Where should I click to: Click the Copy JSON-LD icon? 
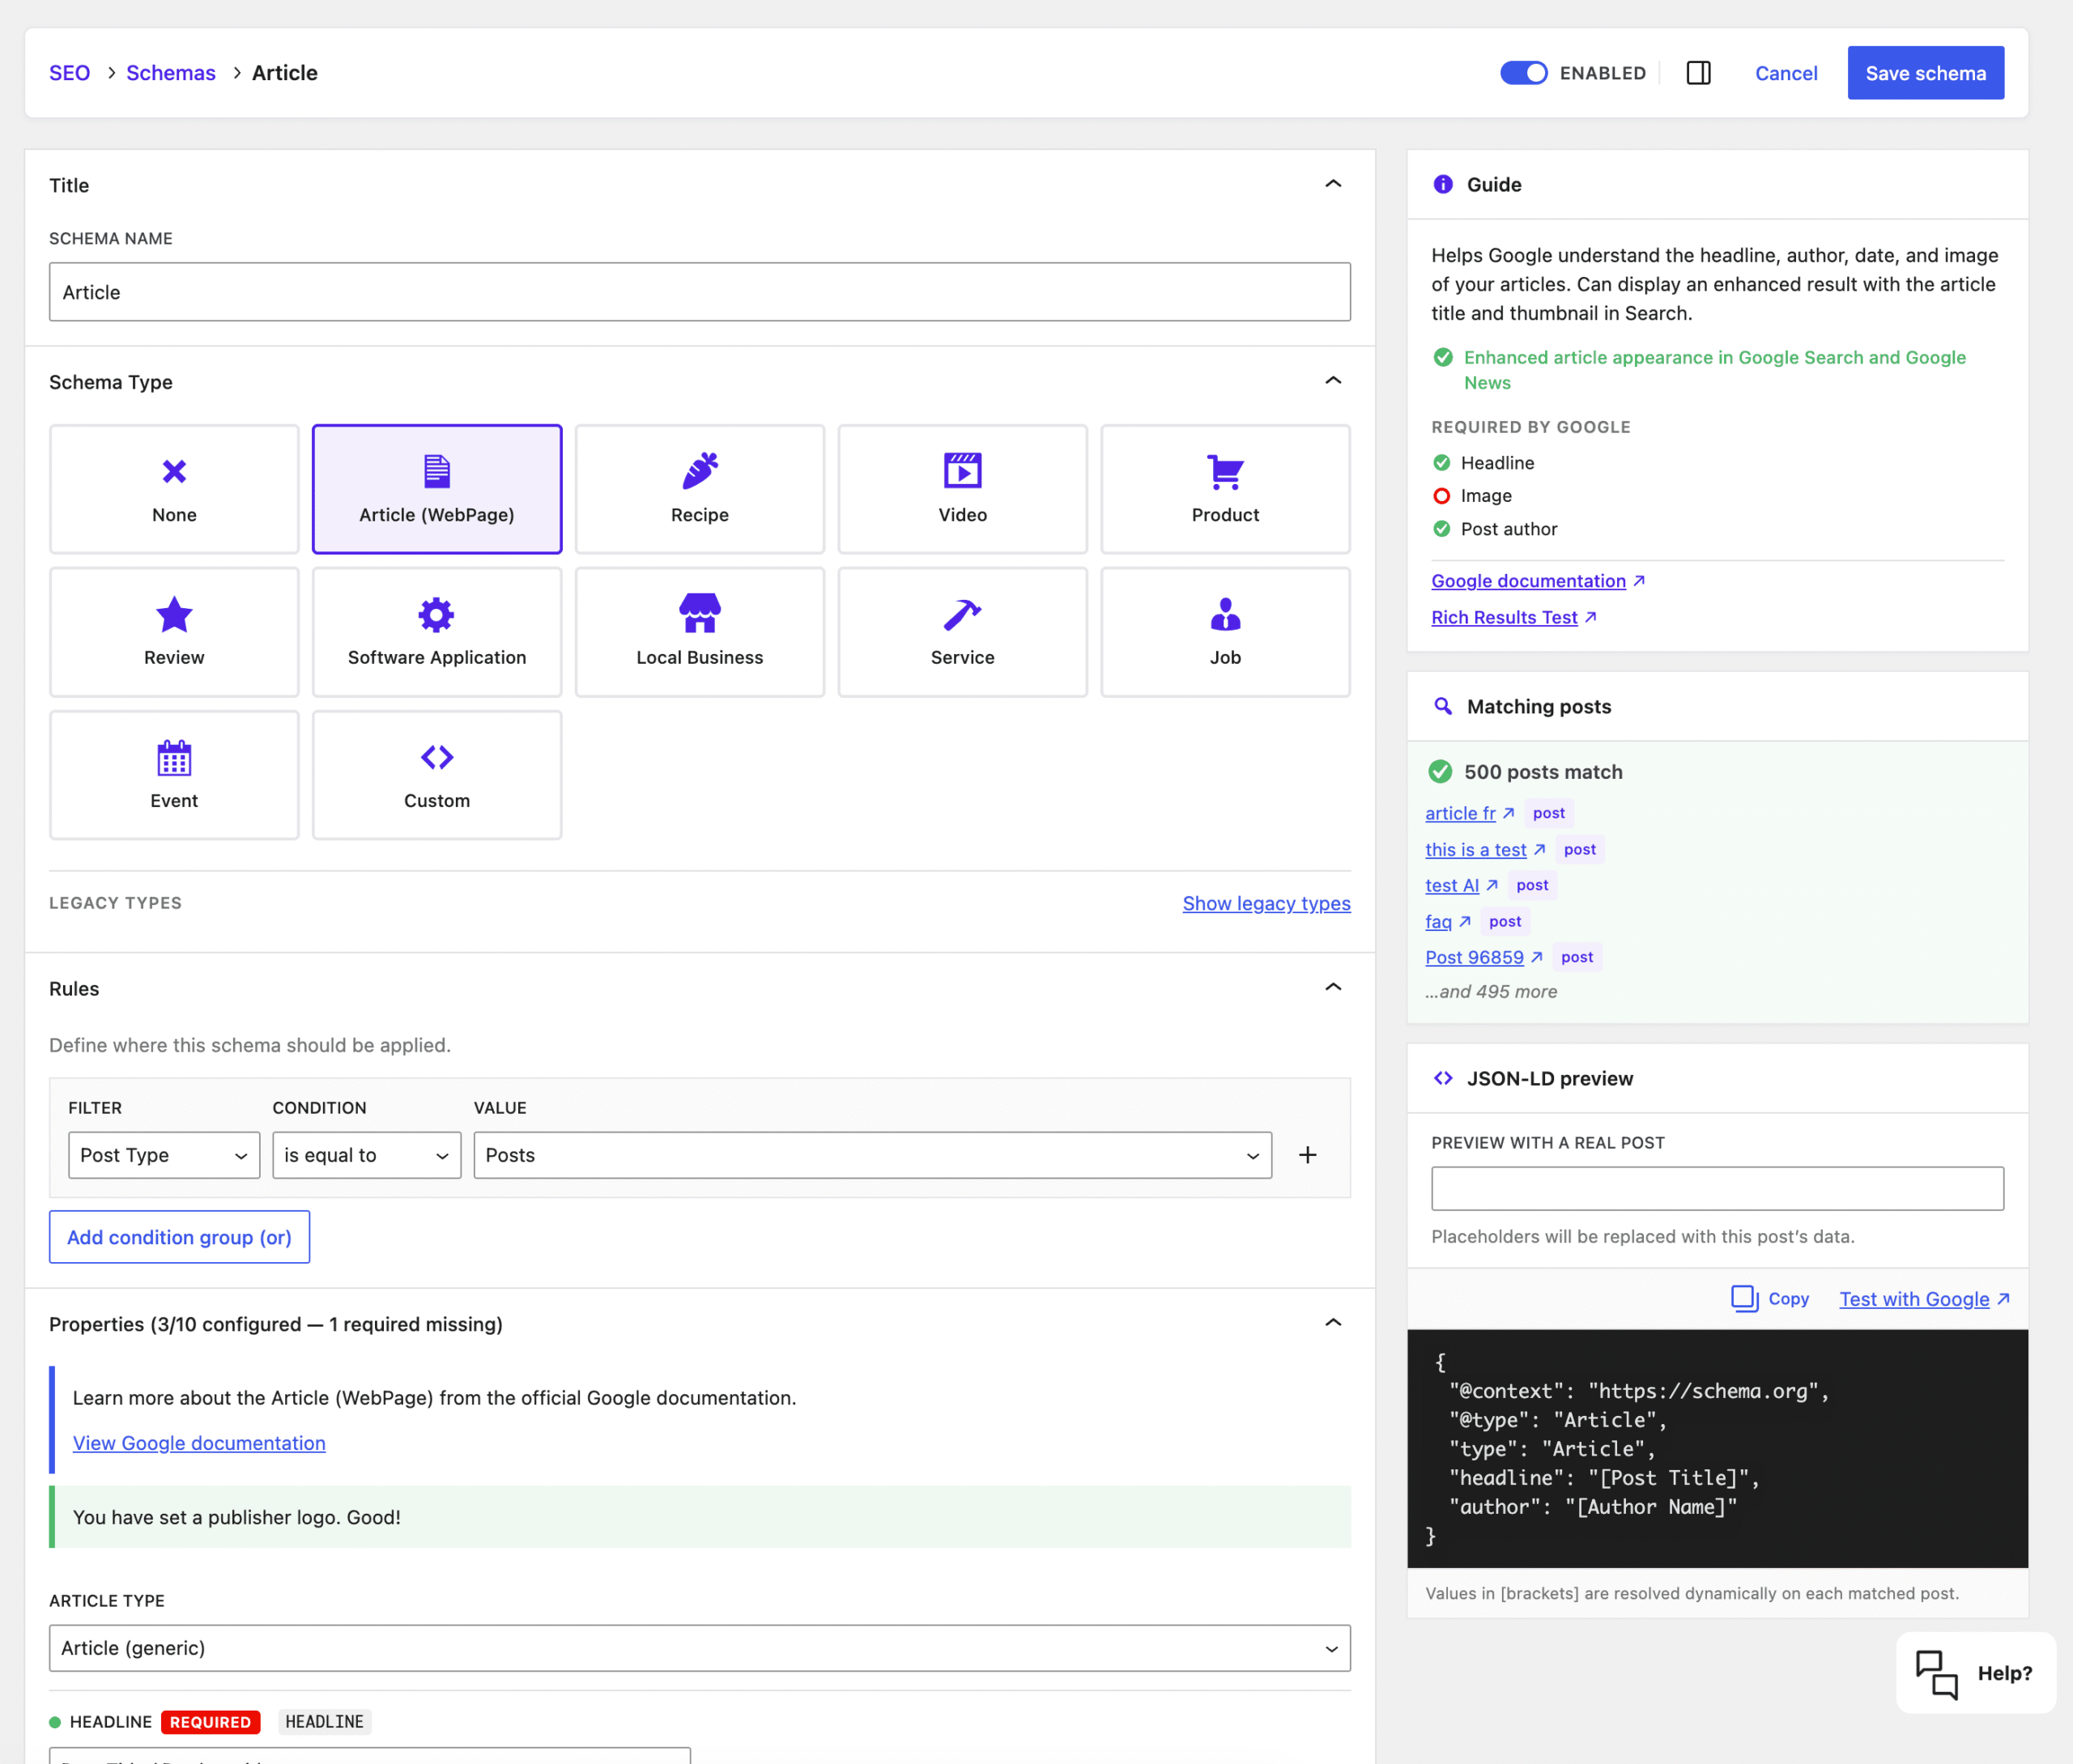1744,1298
